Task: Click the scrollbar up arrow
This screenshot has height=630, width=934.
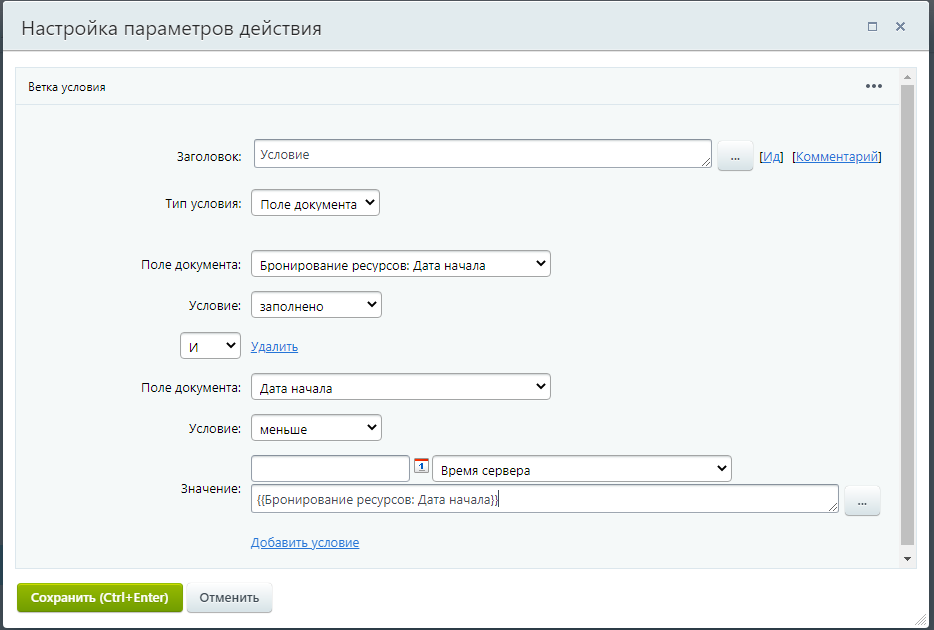Action: click(907, 77)
